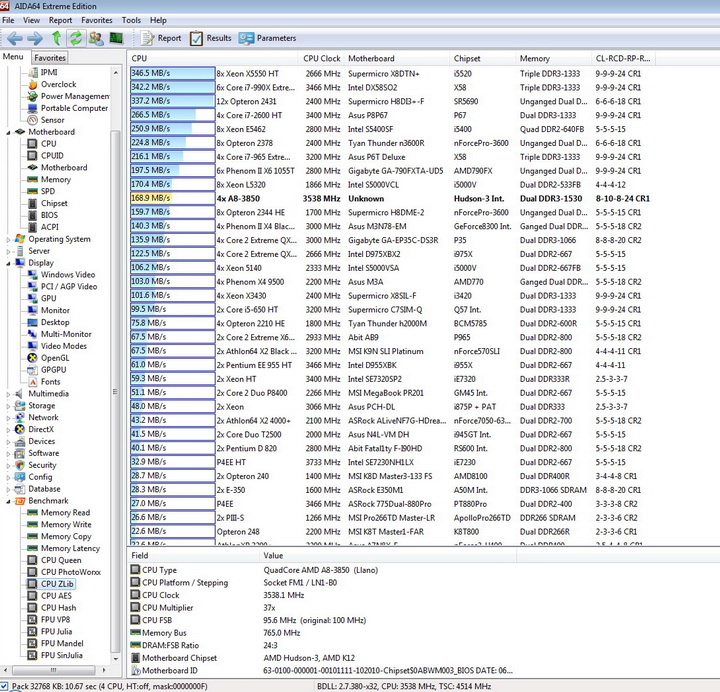The width and height of the screenshot is (720, 692).
Task: Select the IPMI tree item
Action: click(43, 72)
